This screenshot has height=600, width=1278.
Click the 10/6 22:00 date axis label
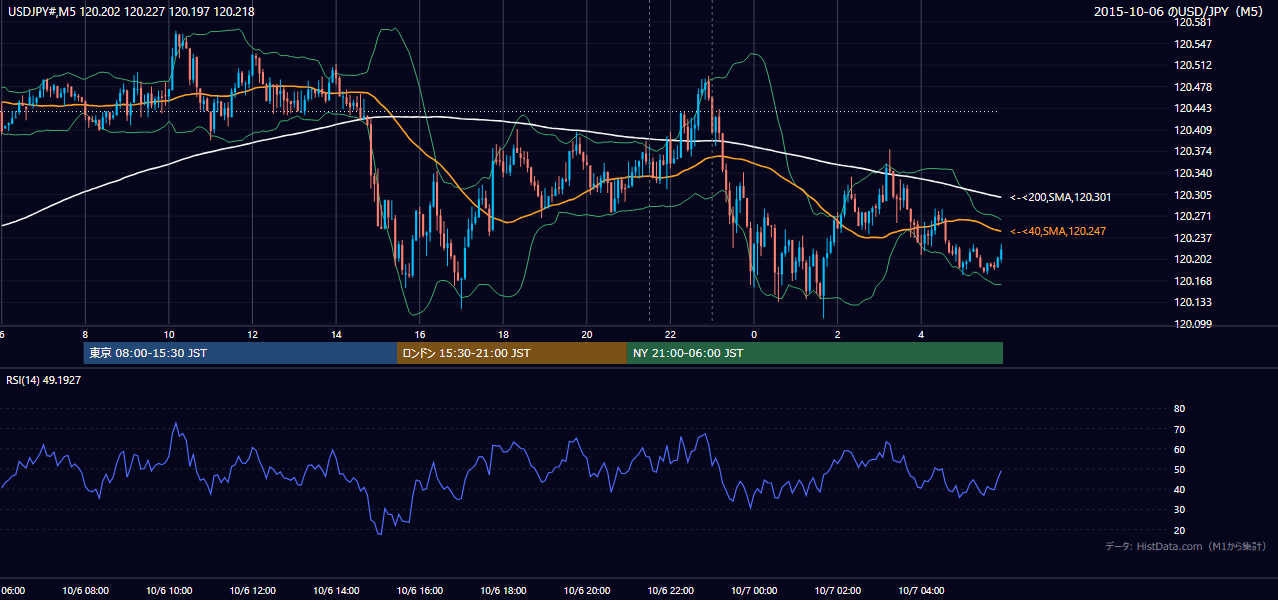pyautogui.click(x=670, y=591)
